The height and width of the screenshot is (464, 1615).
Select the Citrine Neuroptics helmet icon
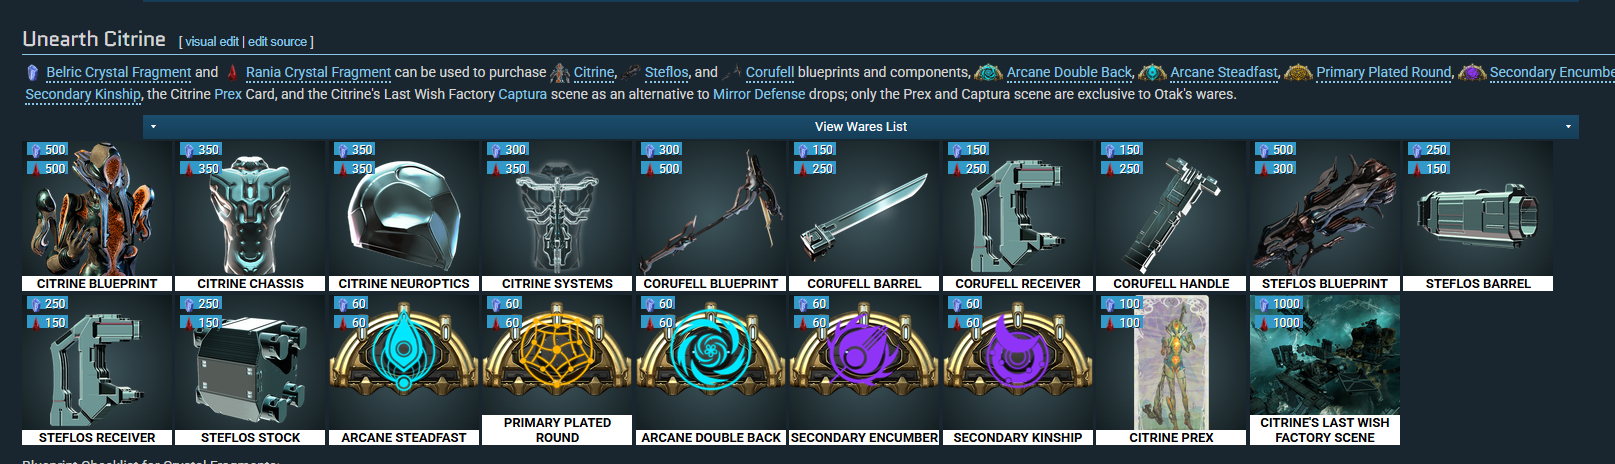coord(404,208)
